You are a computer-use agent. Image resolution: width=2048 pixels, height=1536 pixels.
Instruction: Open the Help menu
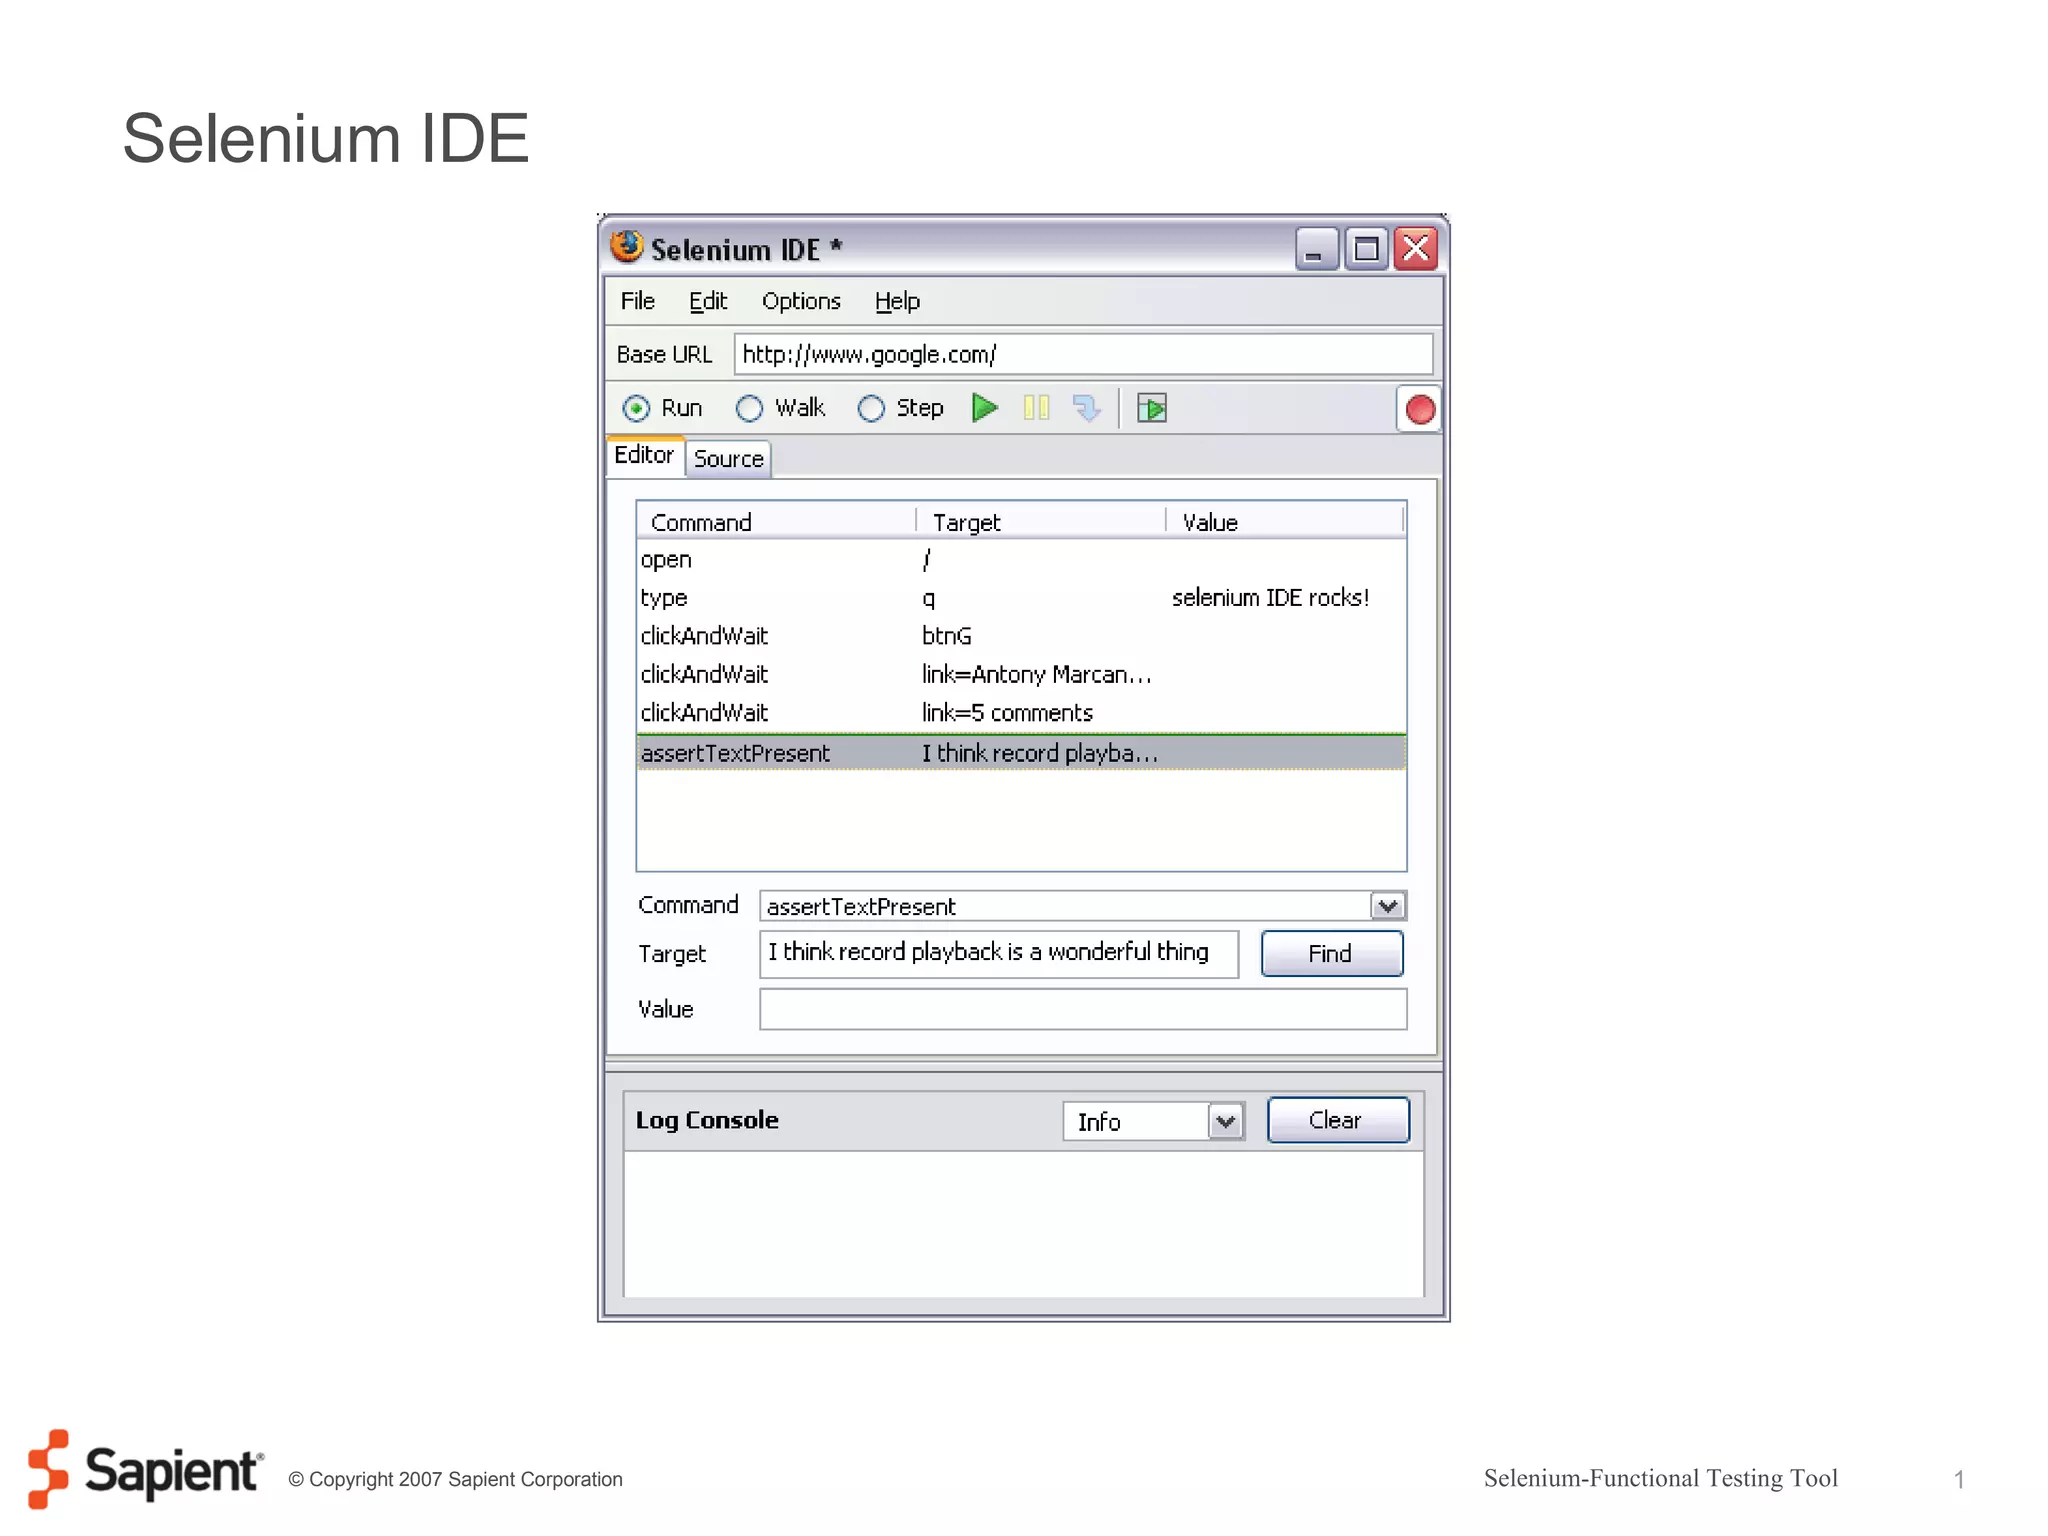(x=897, y=301)
